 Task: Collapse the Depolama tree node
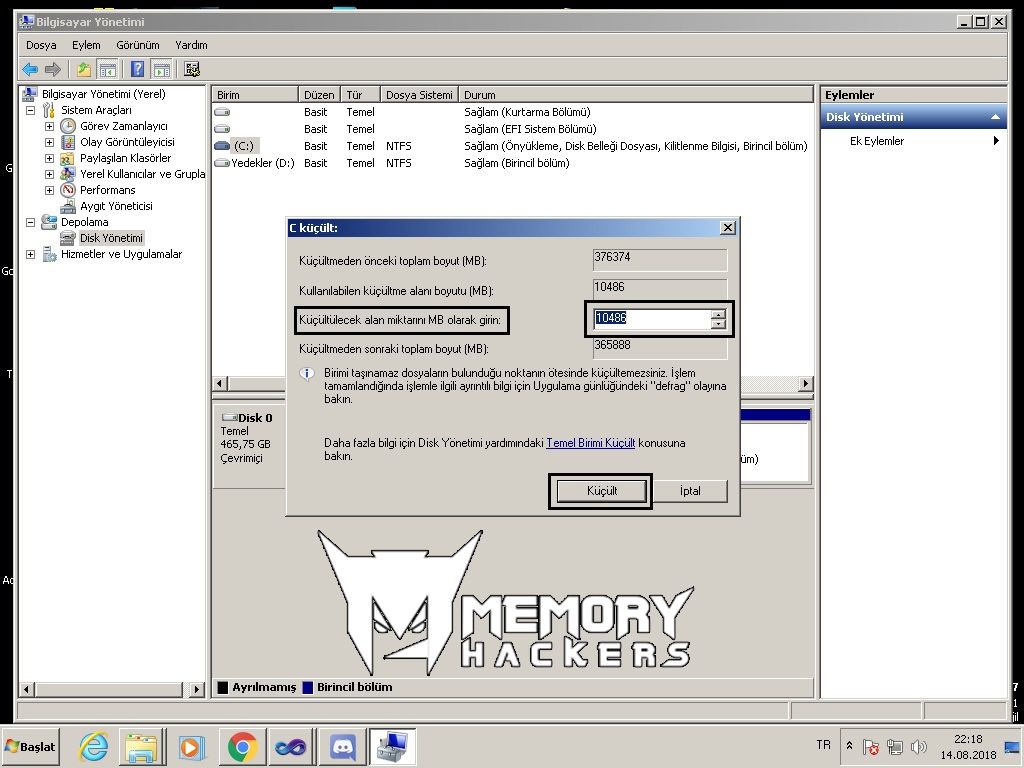(30, 222)
